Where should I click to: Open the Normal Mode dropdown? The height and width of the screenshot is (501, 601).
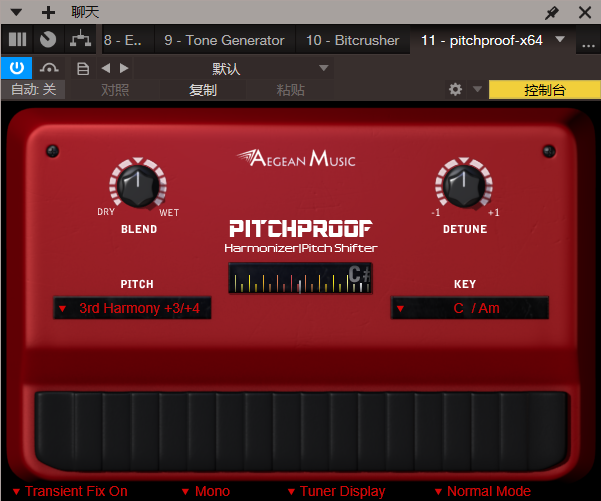click(x=483, y=491)
